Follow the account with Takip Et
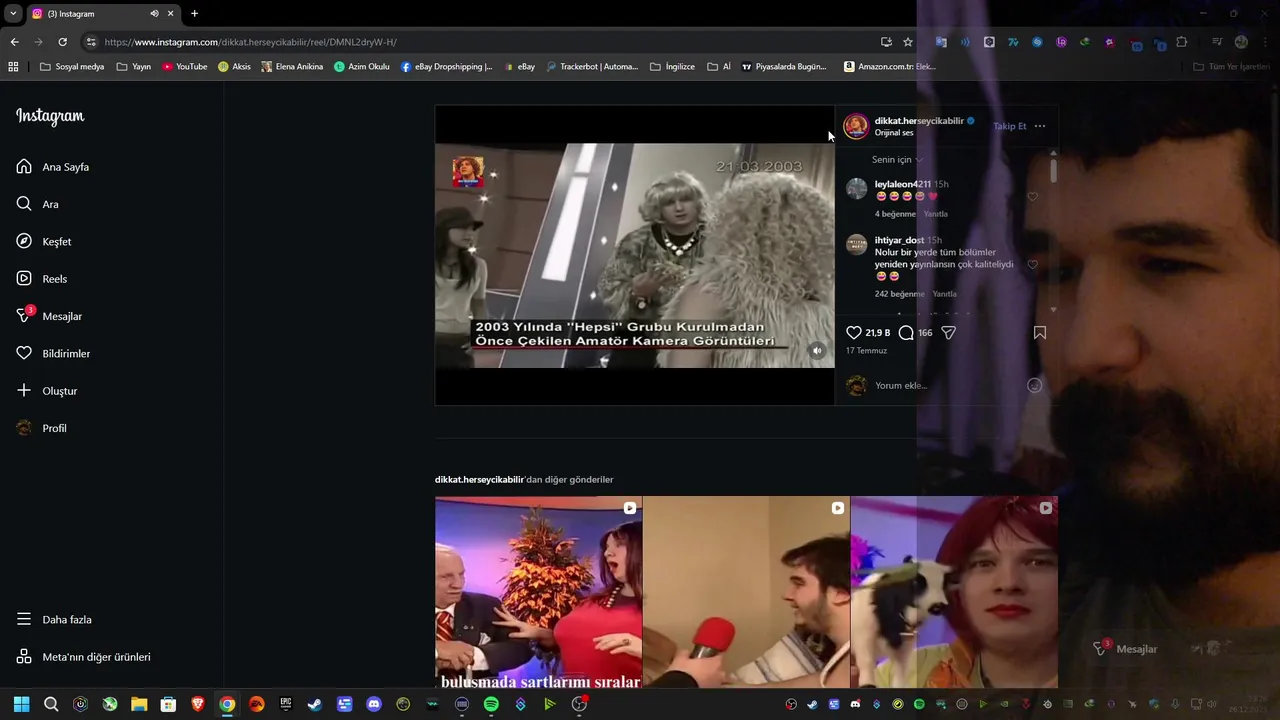Viewport: 1280px width, 720px height. (1009, 126)
